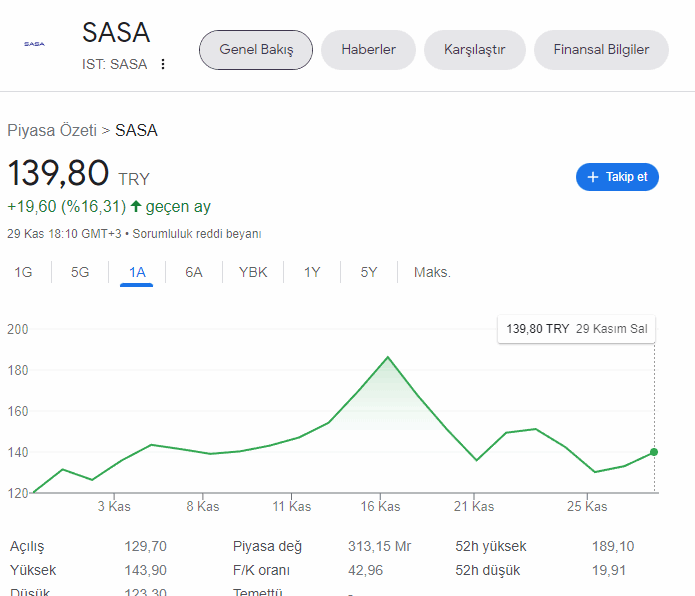Click the chart peak near 16 Kas

click(x=388, y=357)
